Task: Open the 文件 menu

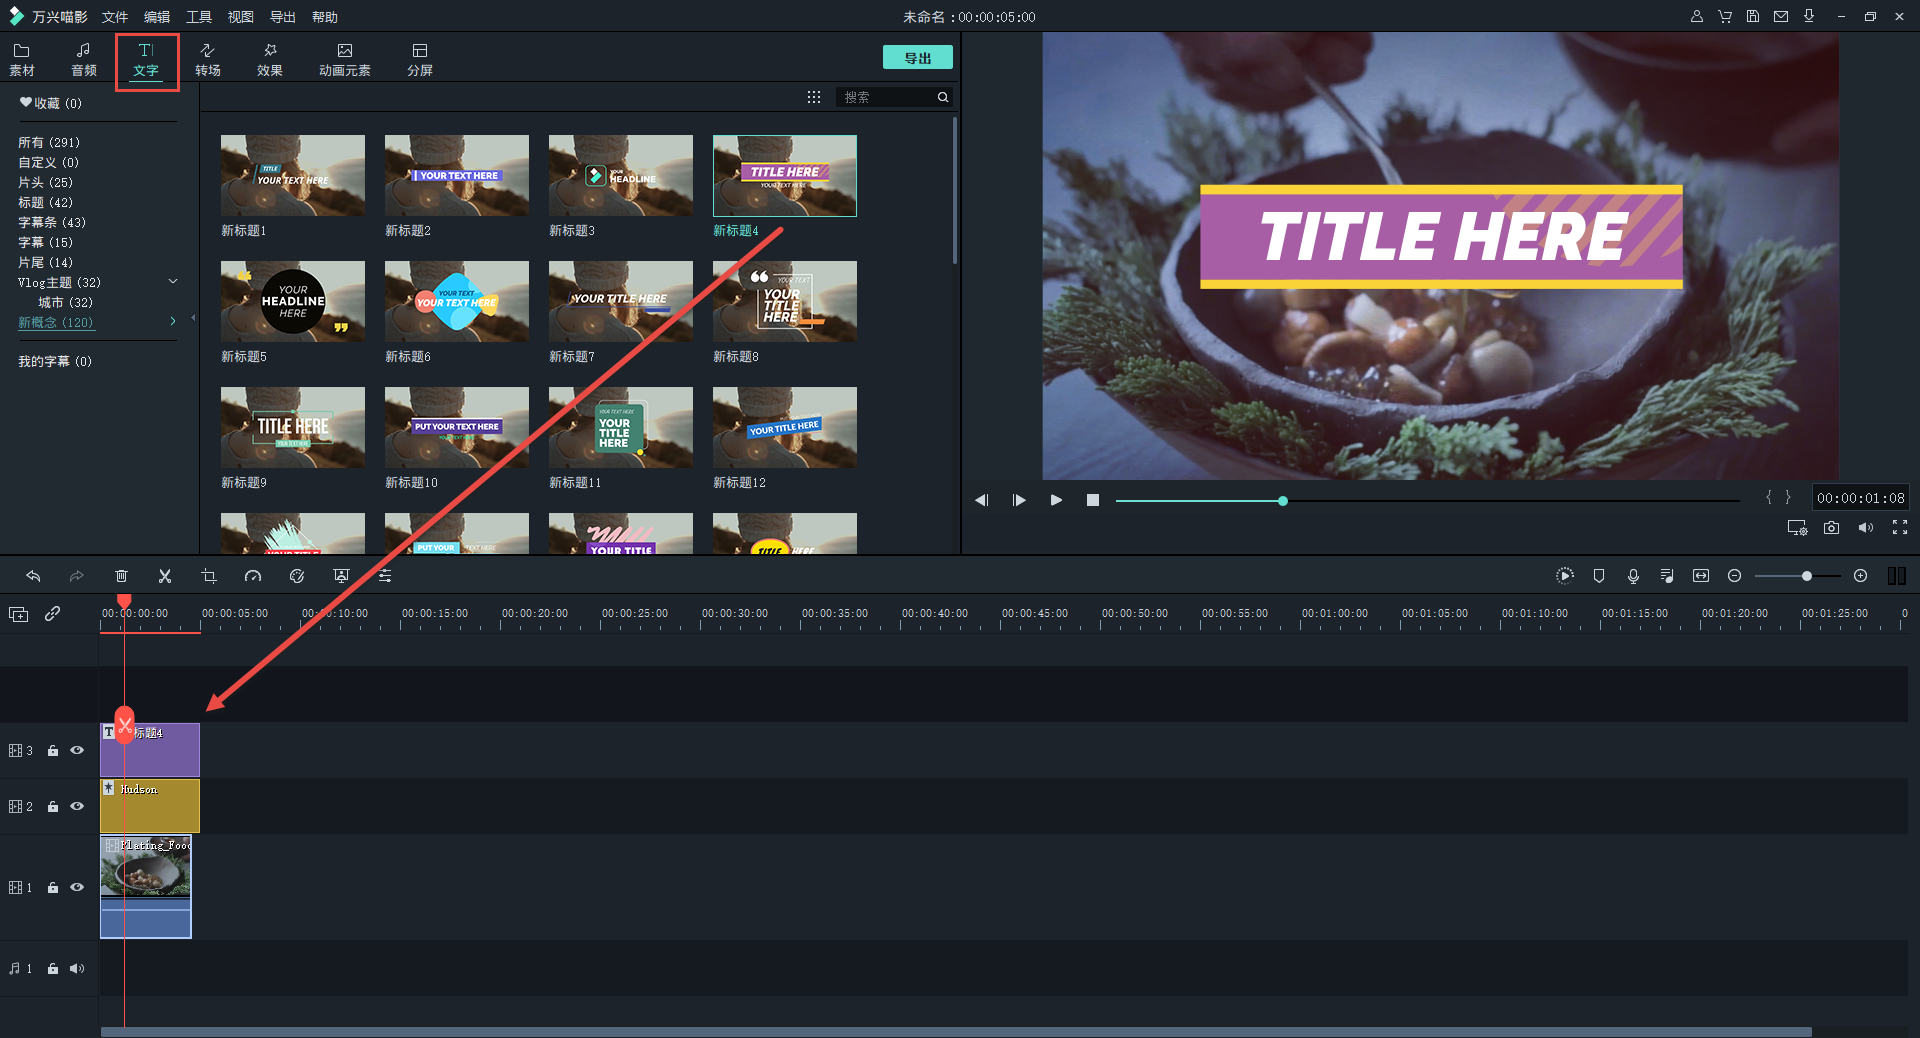Action: point(115,17)
